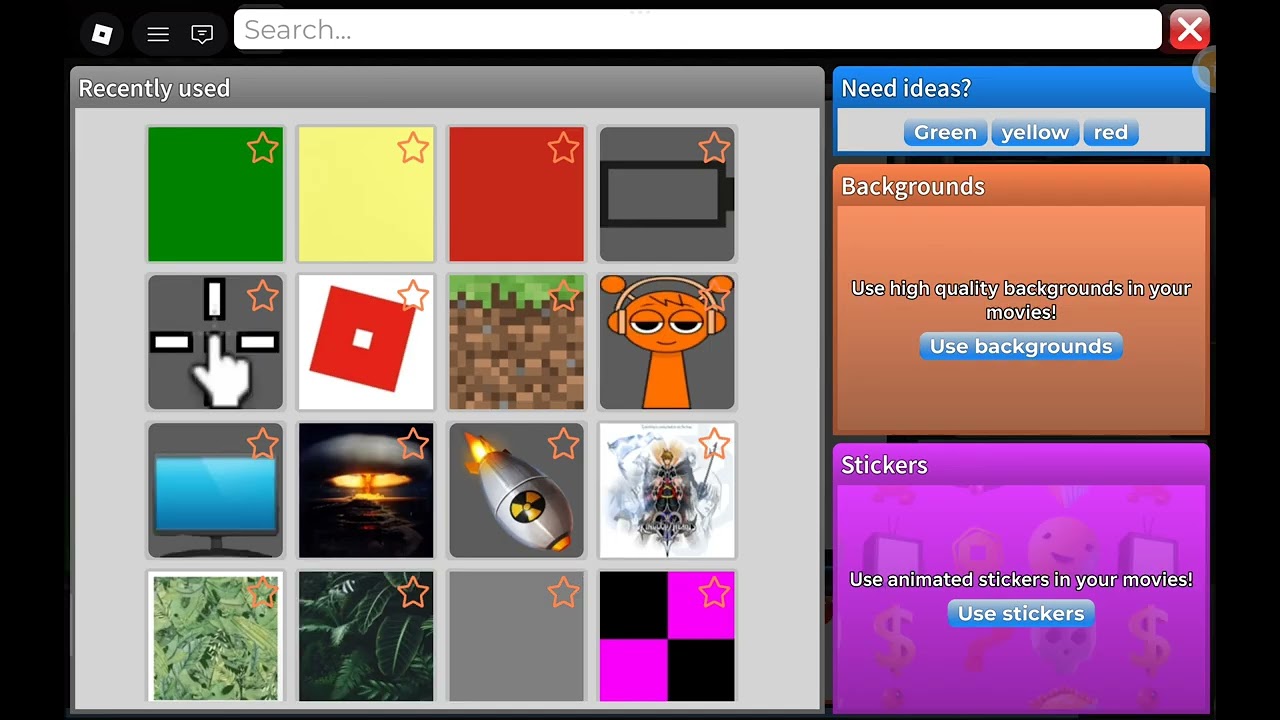The width and height of the screenshot is (1280, 720).
Task: Click the Recently used heading
Action: tap(154, 88)
